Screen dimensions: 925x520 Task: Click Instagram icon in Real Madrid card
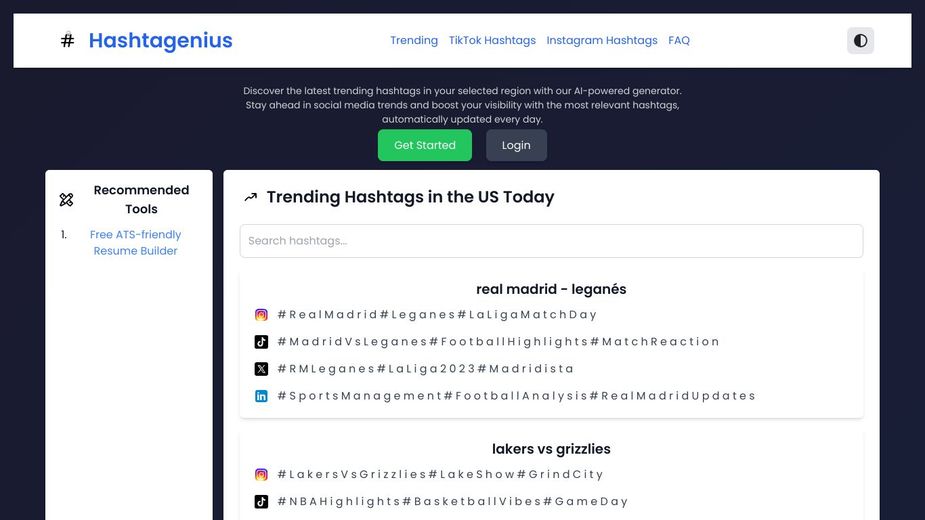[261, 315]
